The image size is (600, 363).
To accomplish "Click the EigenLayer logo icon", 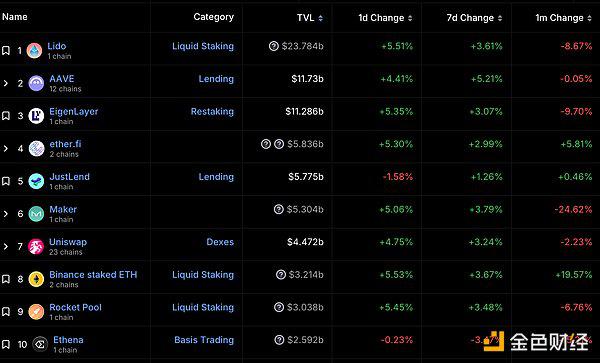I will [36, 116].
